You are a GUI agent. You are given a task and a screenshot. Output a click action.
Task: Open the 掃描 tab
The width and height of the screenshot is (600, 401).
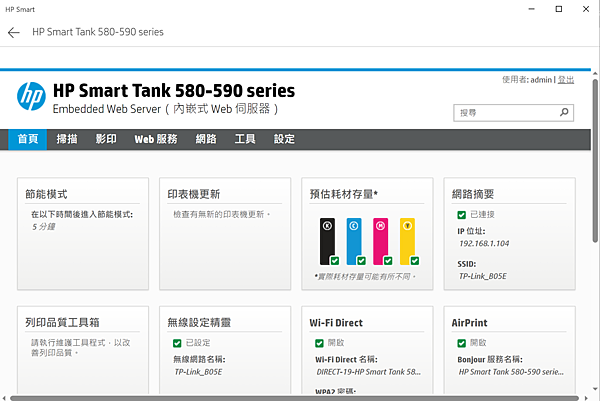point(67,139)
